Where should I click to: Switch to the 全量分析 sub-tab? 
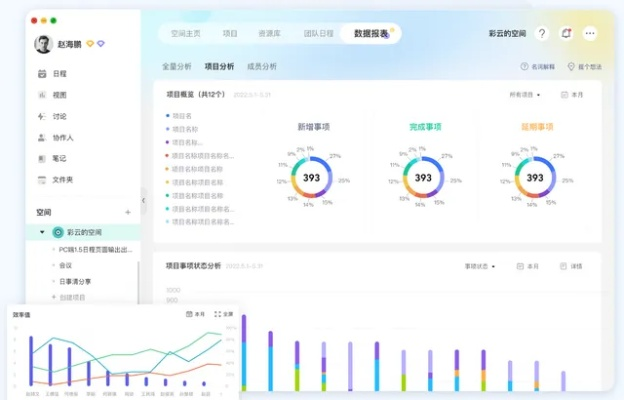[x=176, y=66]
